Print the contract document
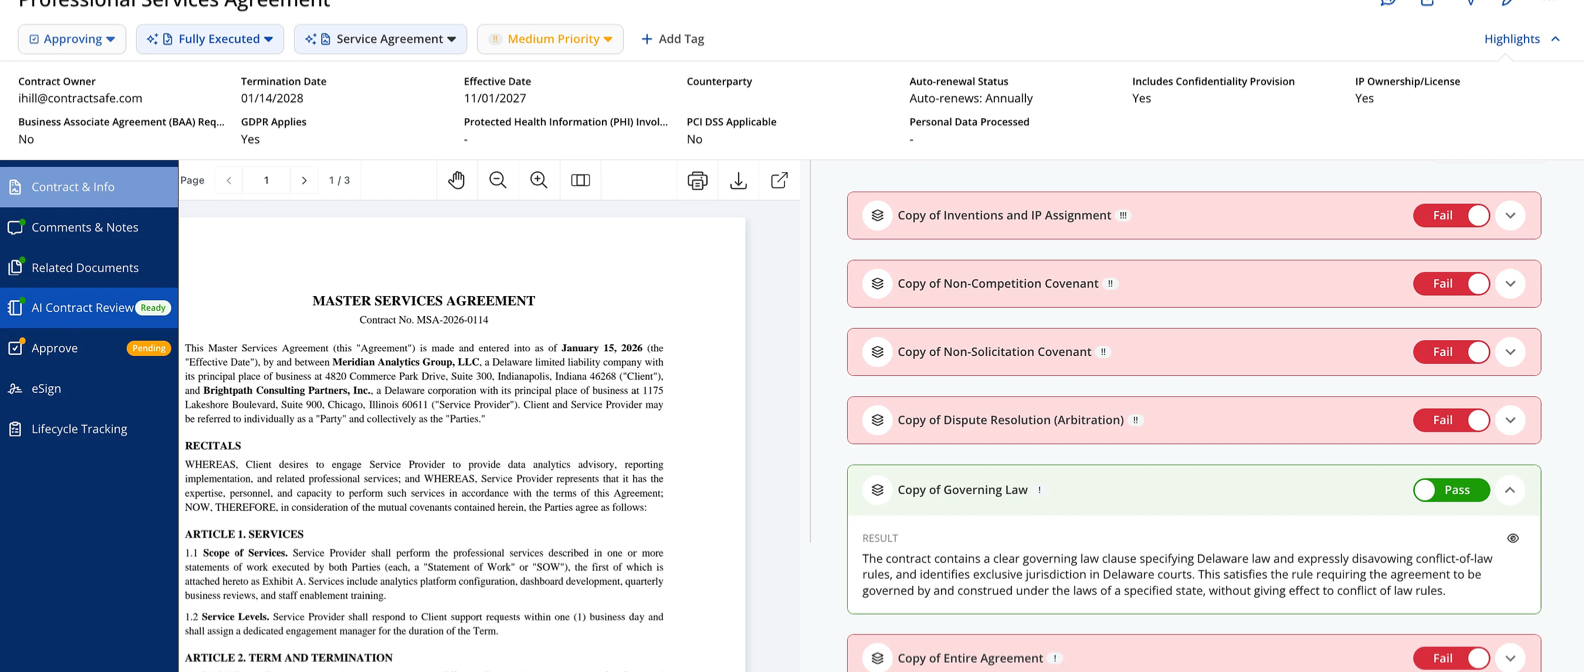This screenshot has width=1584, height=672. (x=698, y=180)
